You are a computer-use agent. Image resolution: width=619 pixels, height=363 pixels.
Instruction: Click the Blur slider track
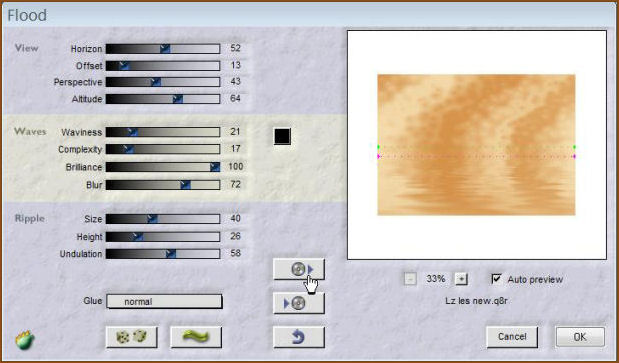(163, 185)
